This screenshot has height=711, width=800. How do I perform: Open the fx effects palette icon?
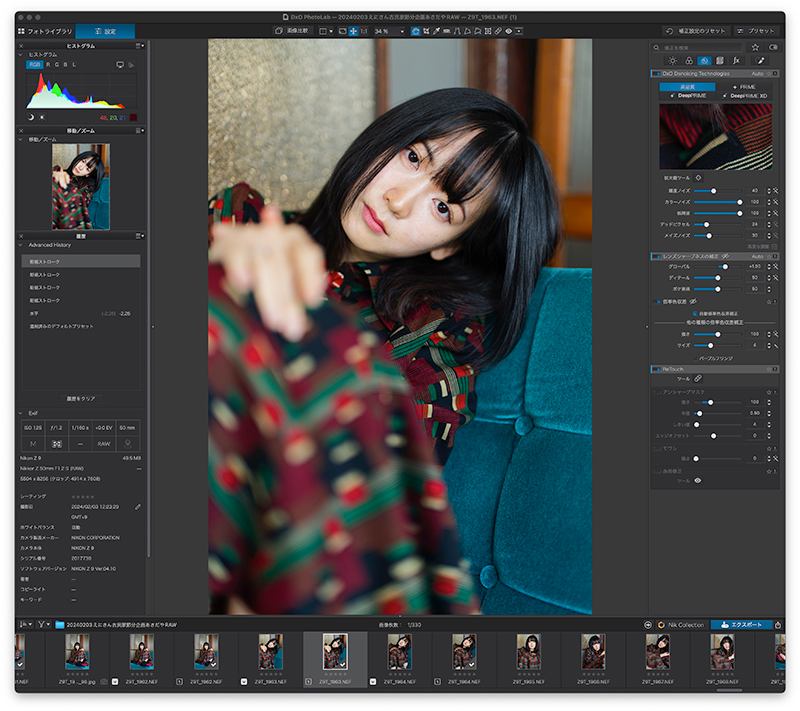click(736, 61)
